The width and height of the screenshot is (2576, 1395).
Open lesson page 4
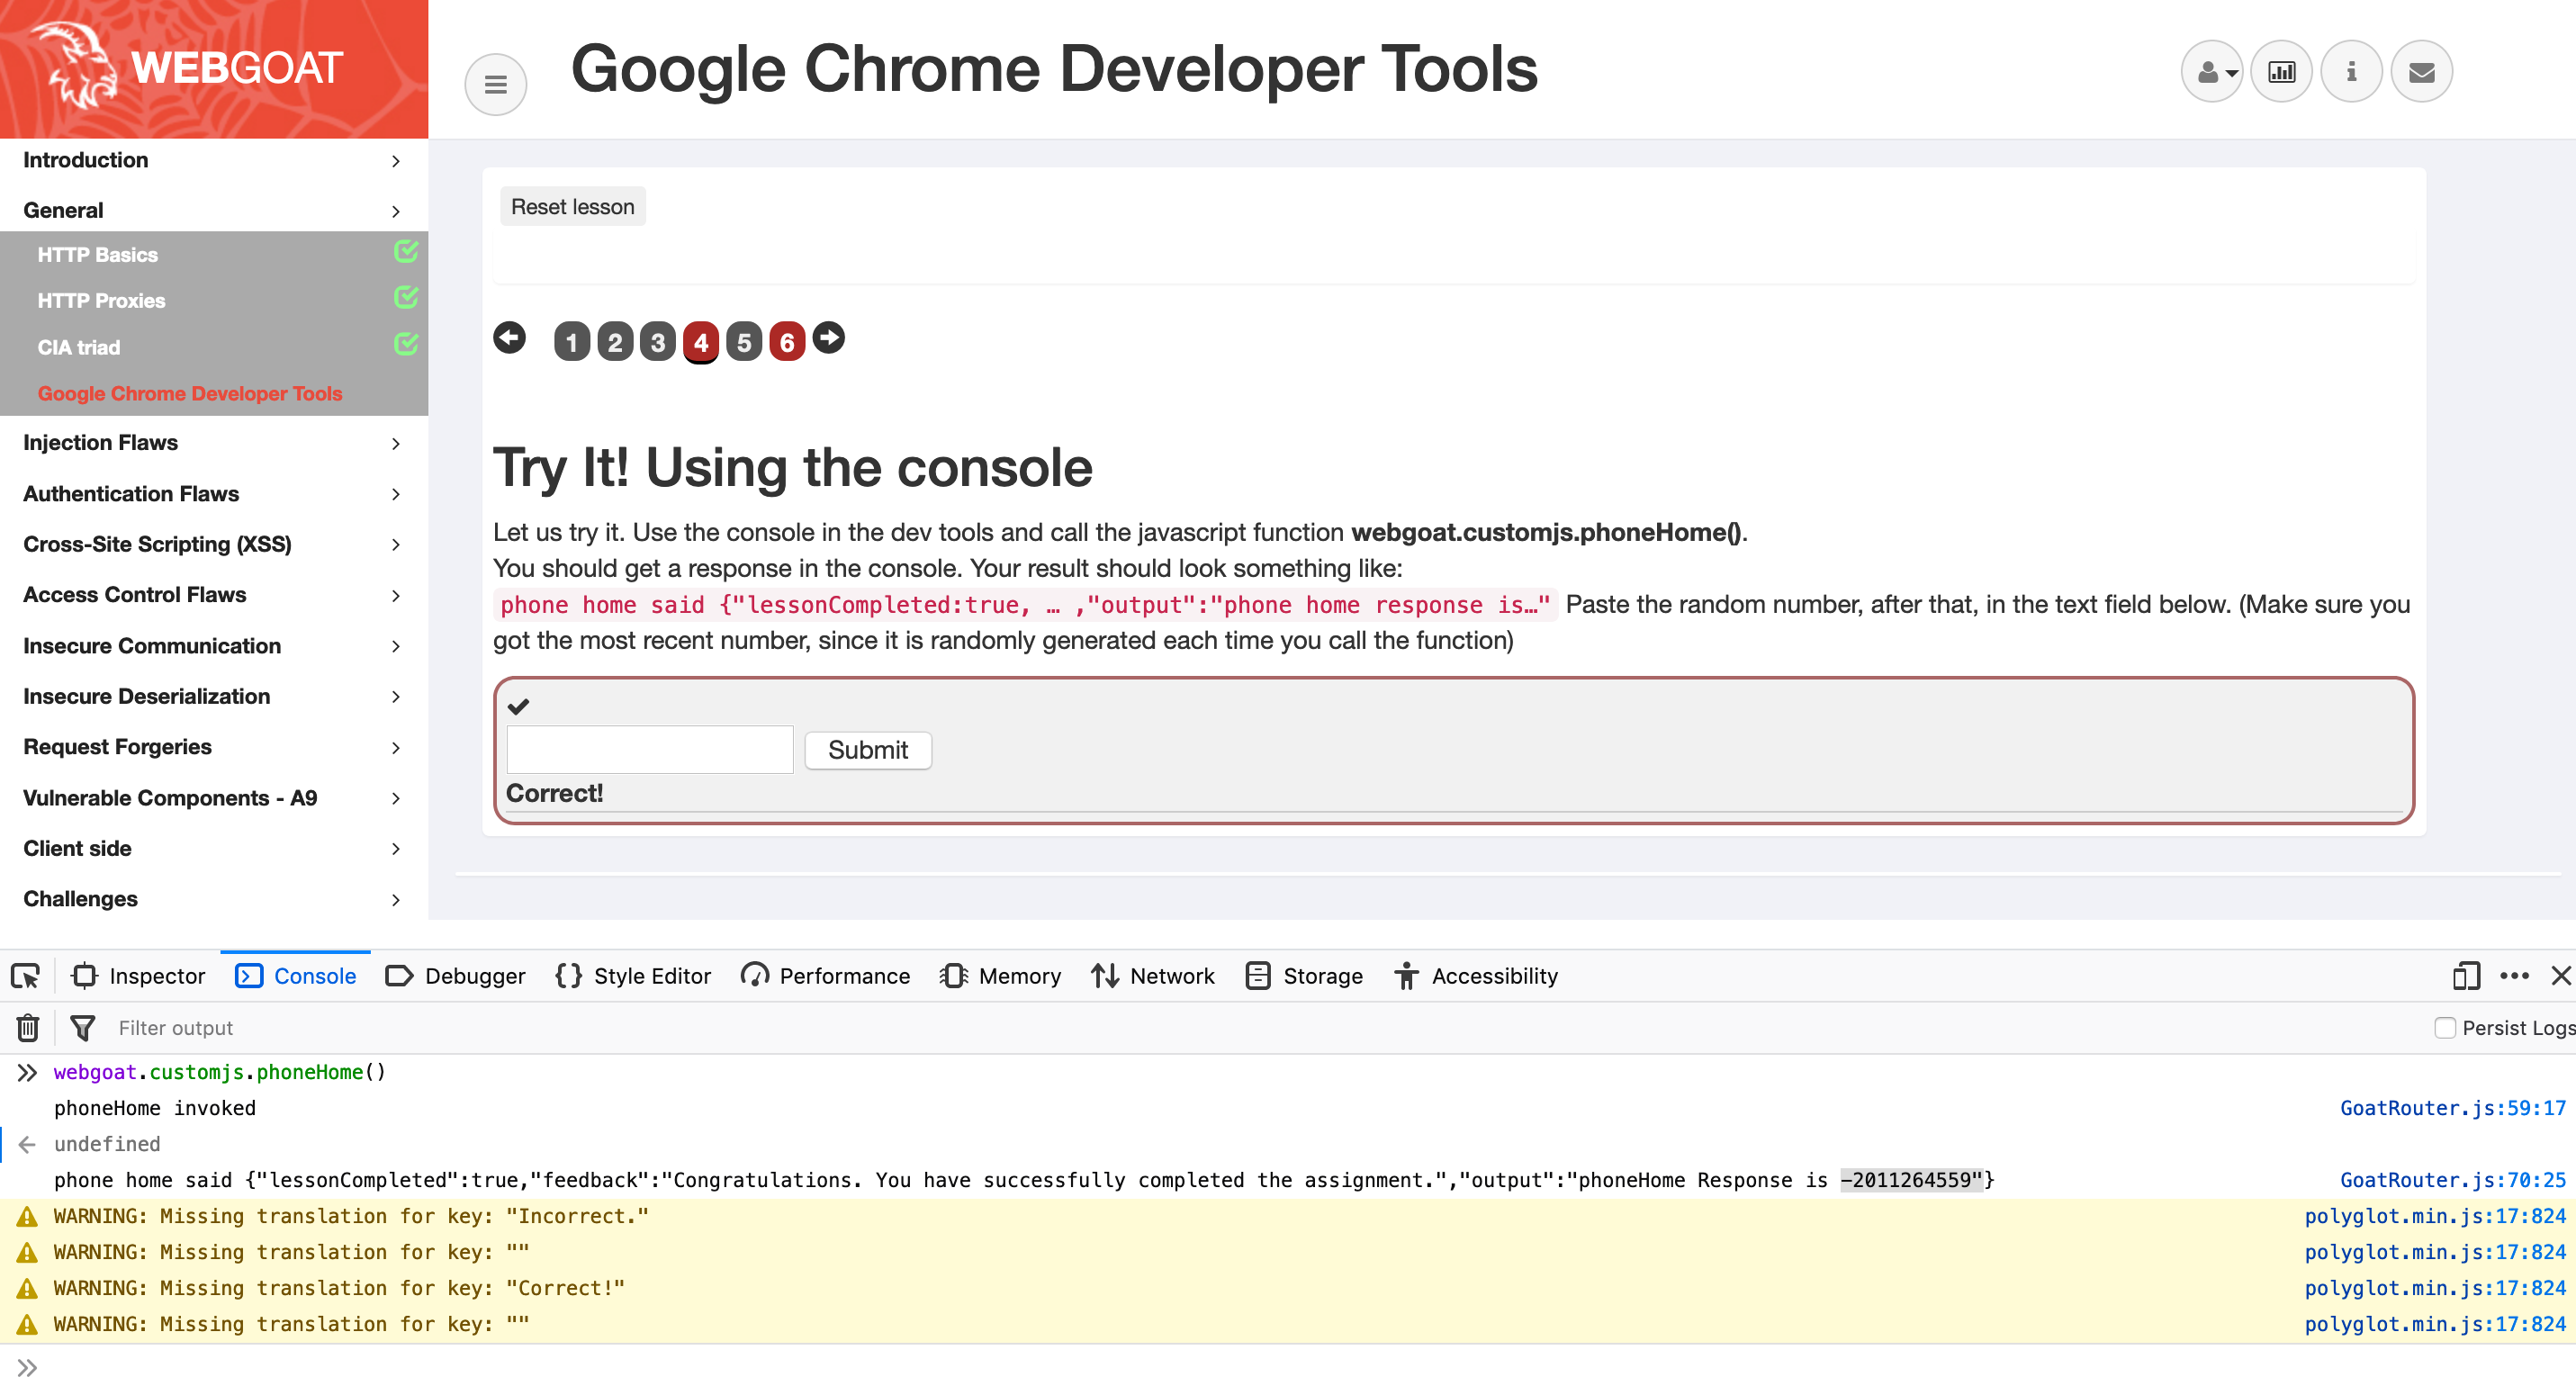pos(701,342)
